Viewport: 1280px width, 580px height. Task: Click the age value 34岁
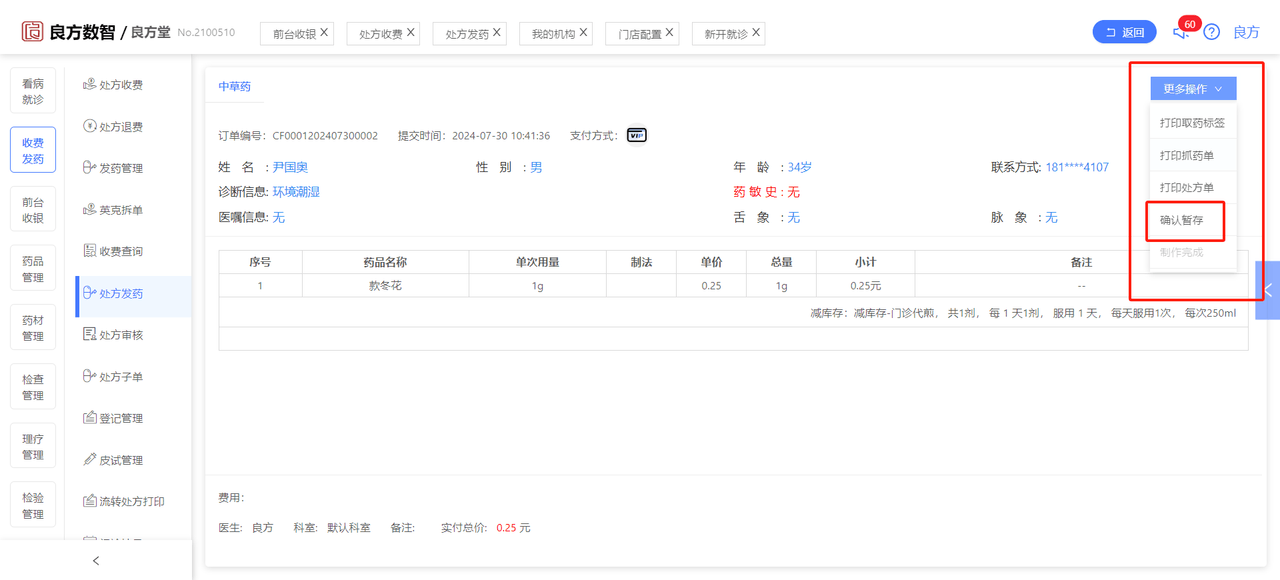coord(800,167)
